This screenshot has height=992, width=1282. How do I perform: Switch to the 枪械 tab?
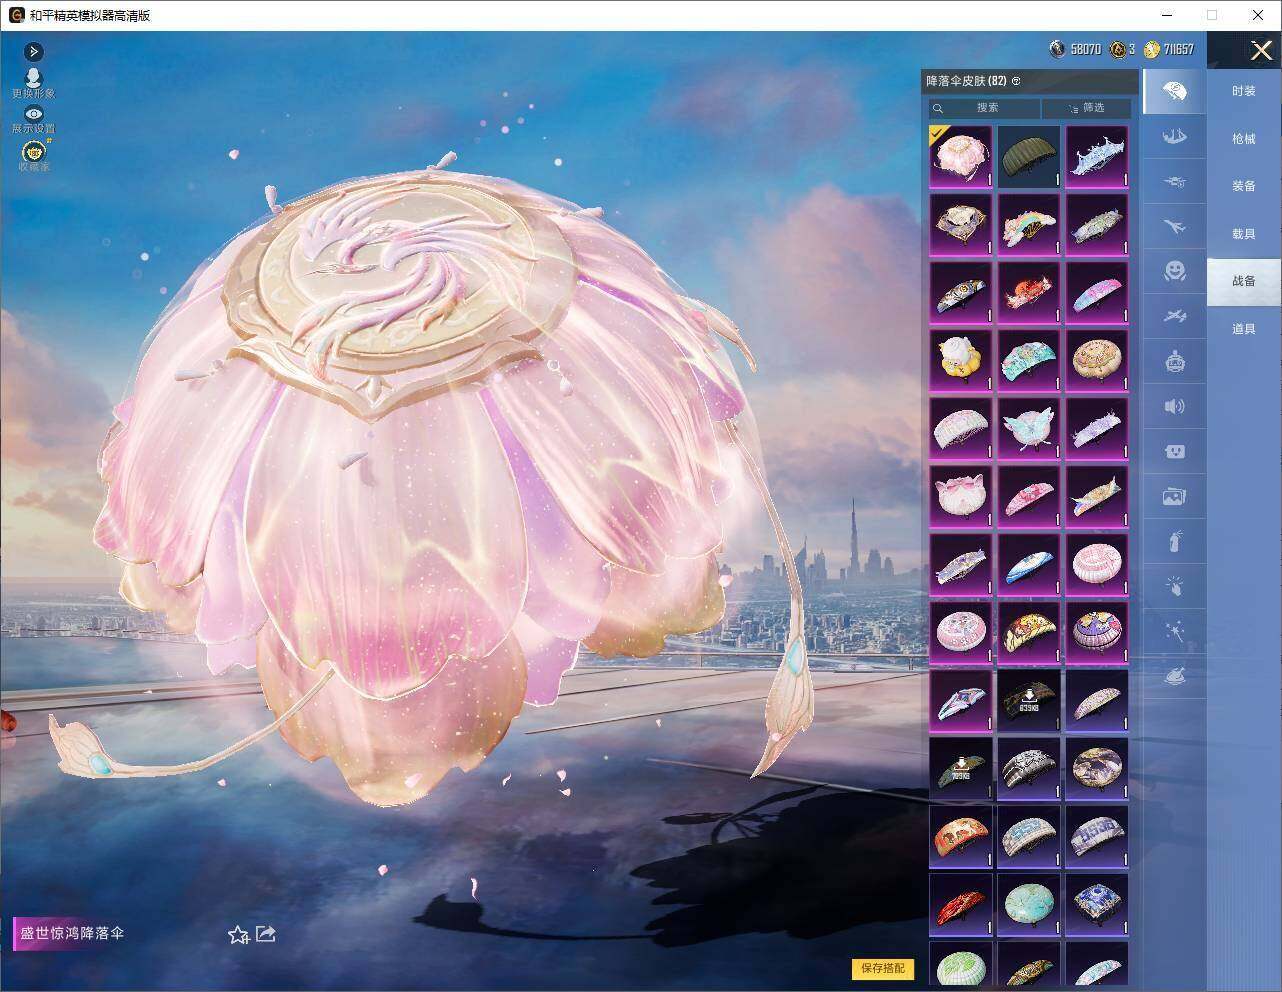coord(1243,139)
